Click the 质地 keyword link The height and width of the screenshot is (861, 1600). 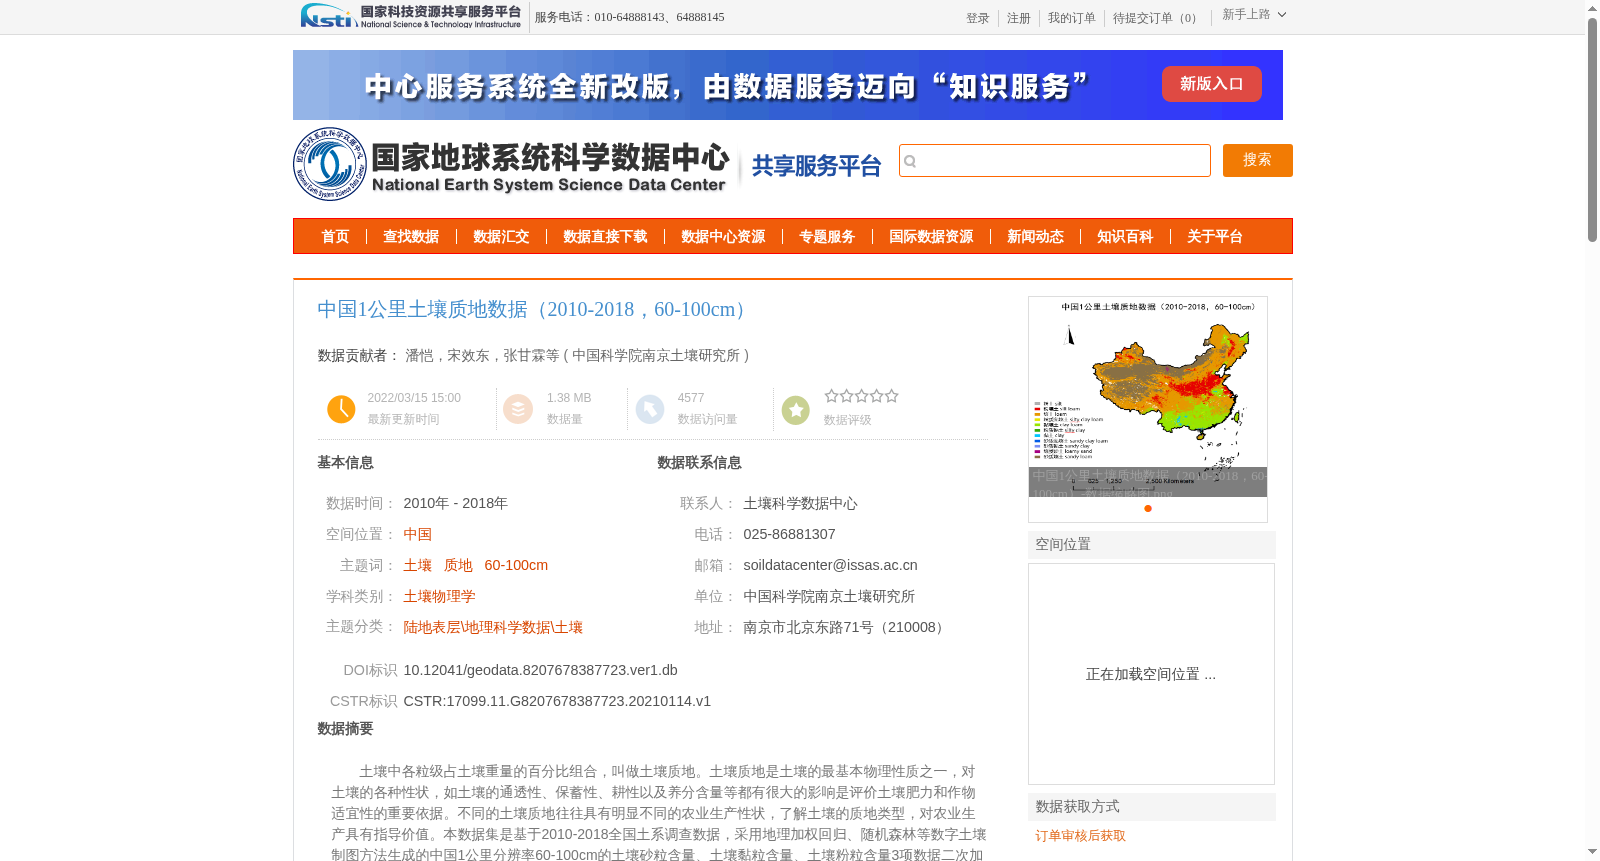click(x=458, y=565)
